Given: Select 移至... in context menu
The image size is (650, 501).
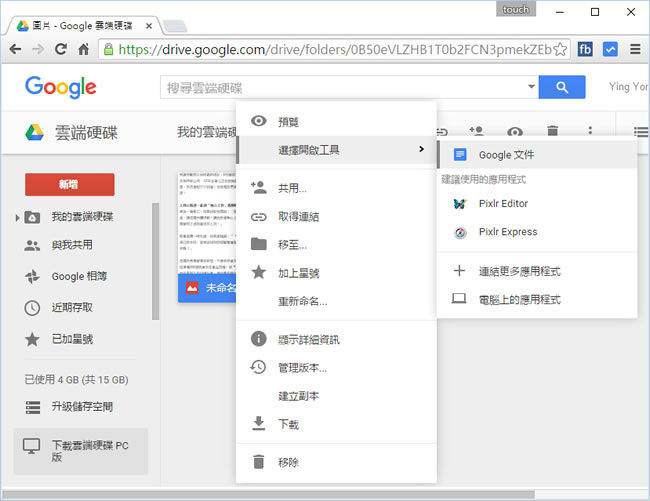Looking at the screenshot, I should coord(336,245).
